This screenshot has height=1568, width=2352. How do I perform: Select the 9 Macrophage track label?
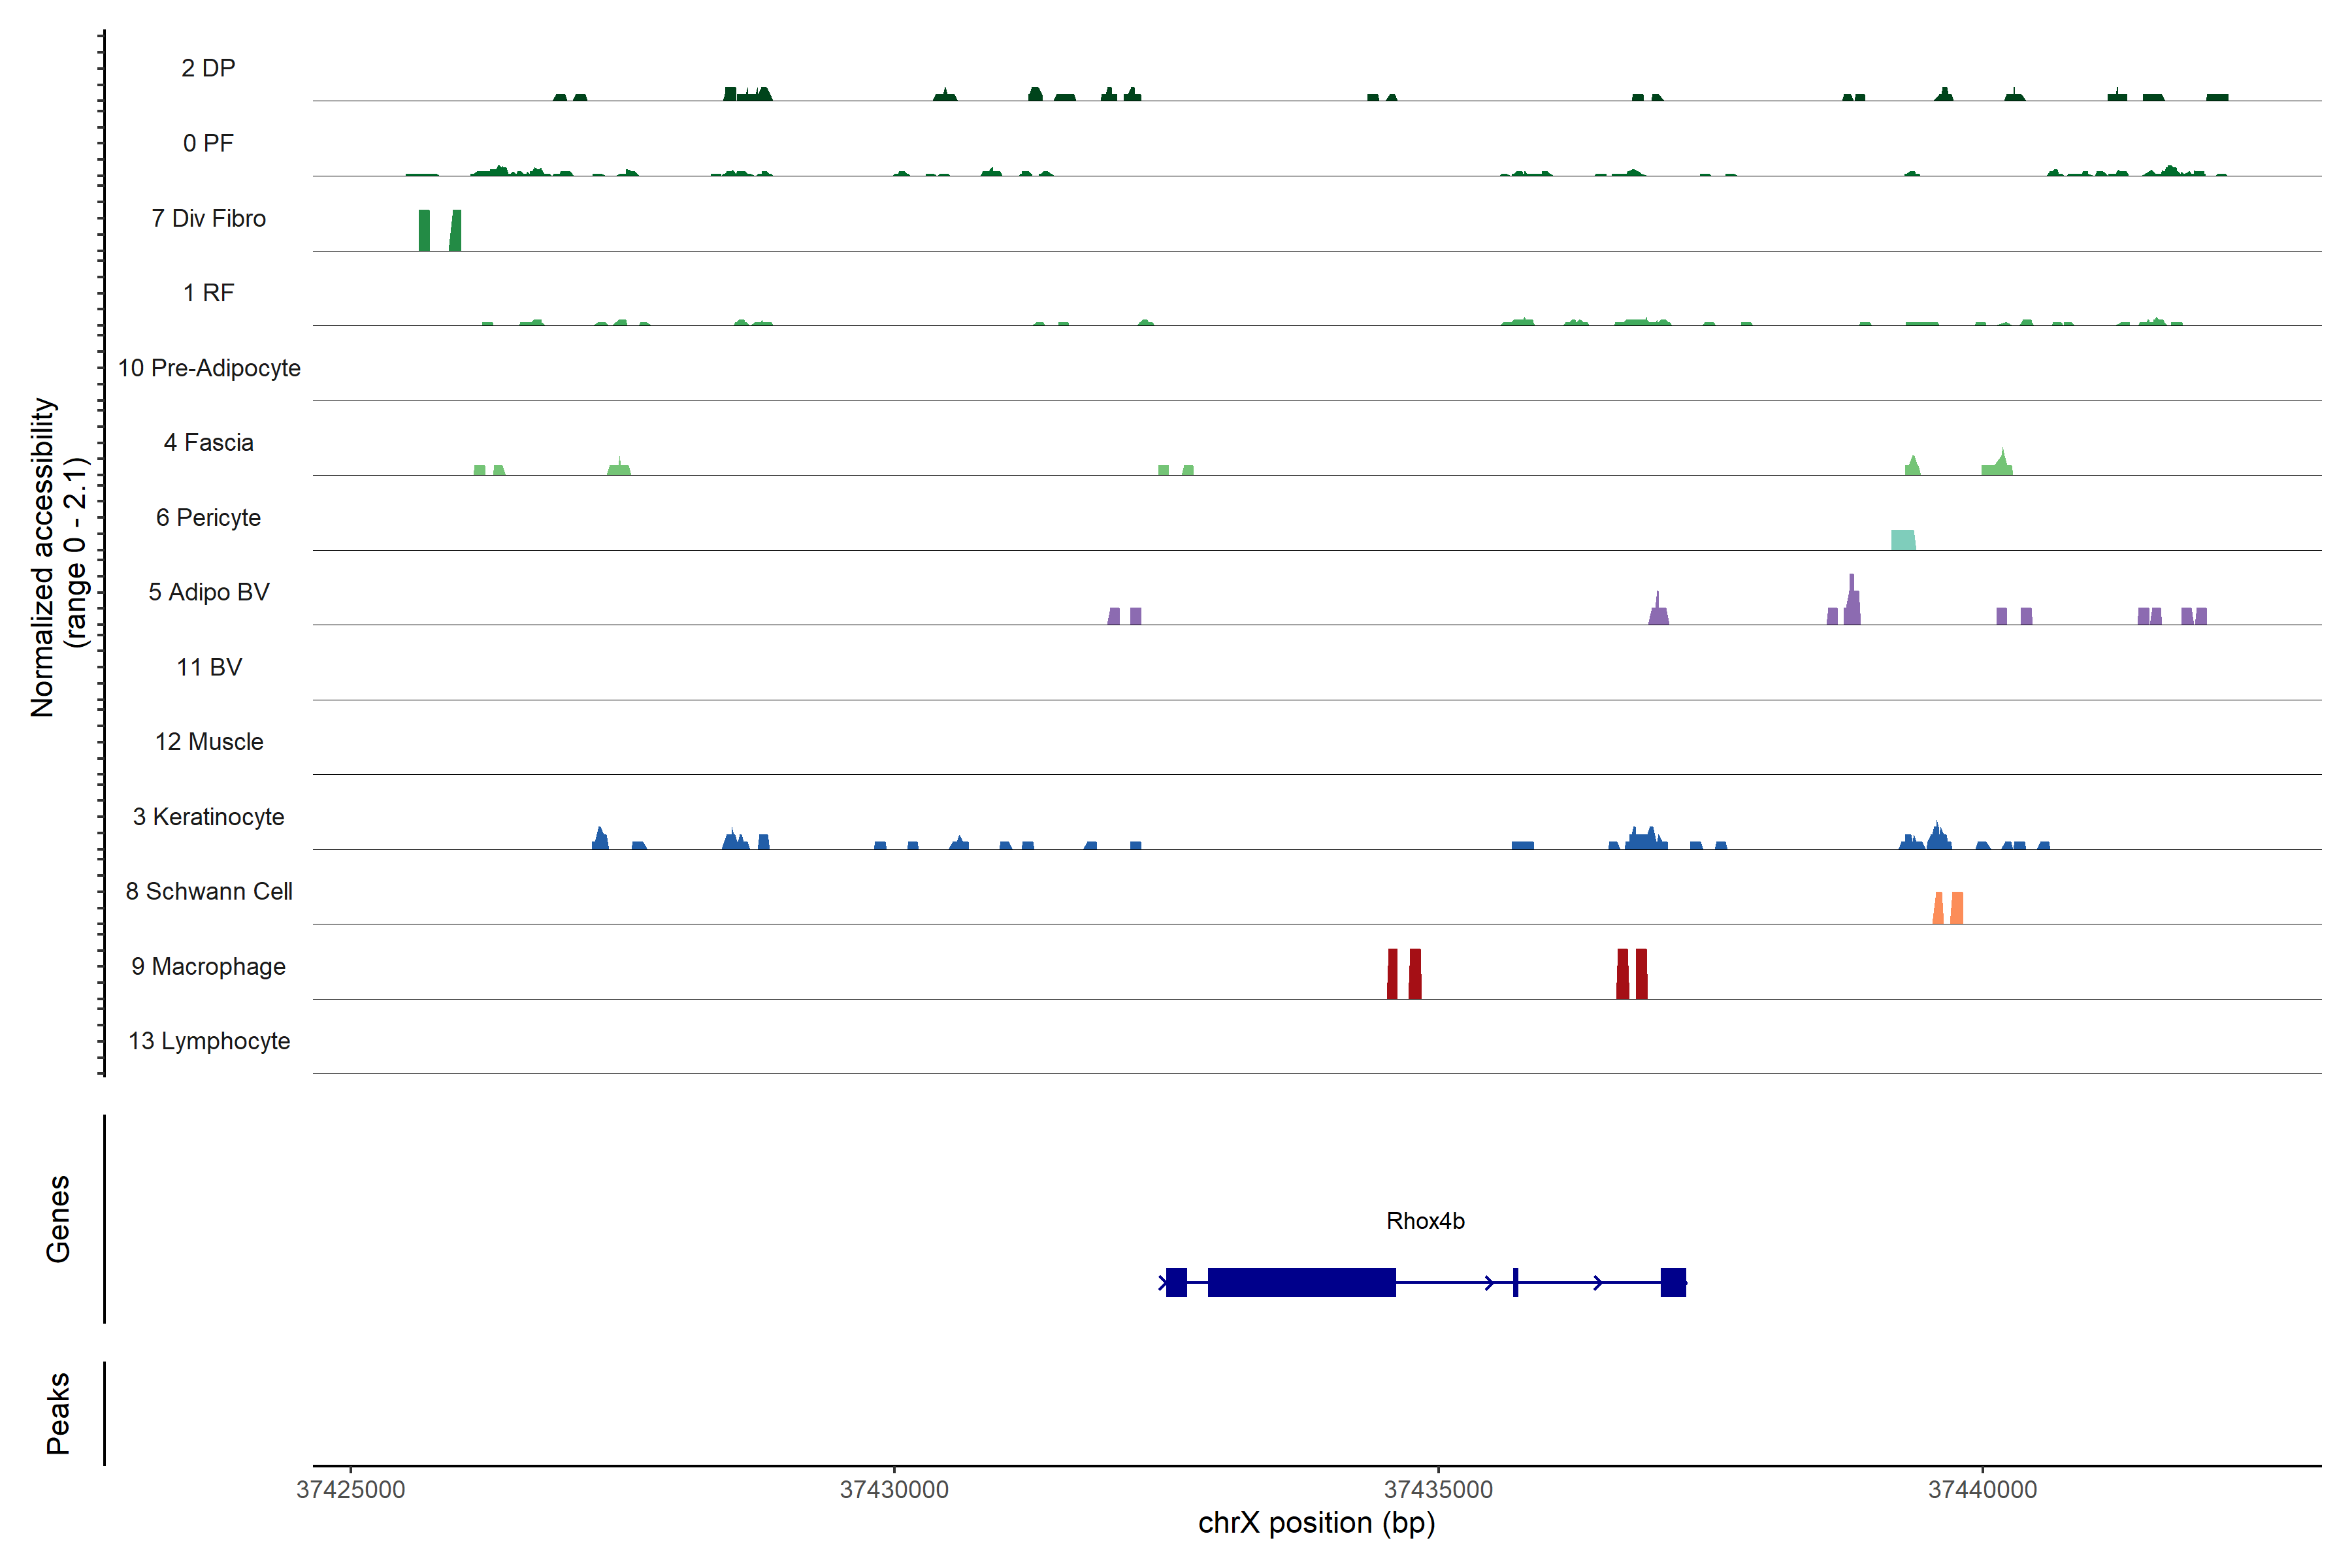pos(208,966)
